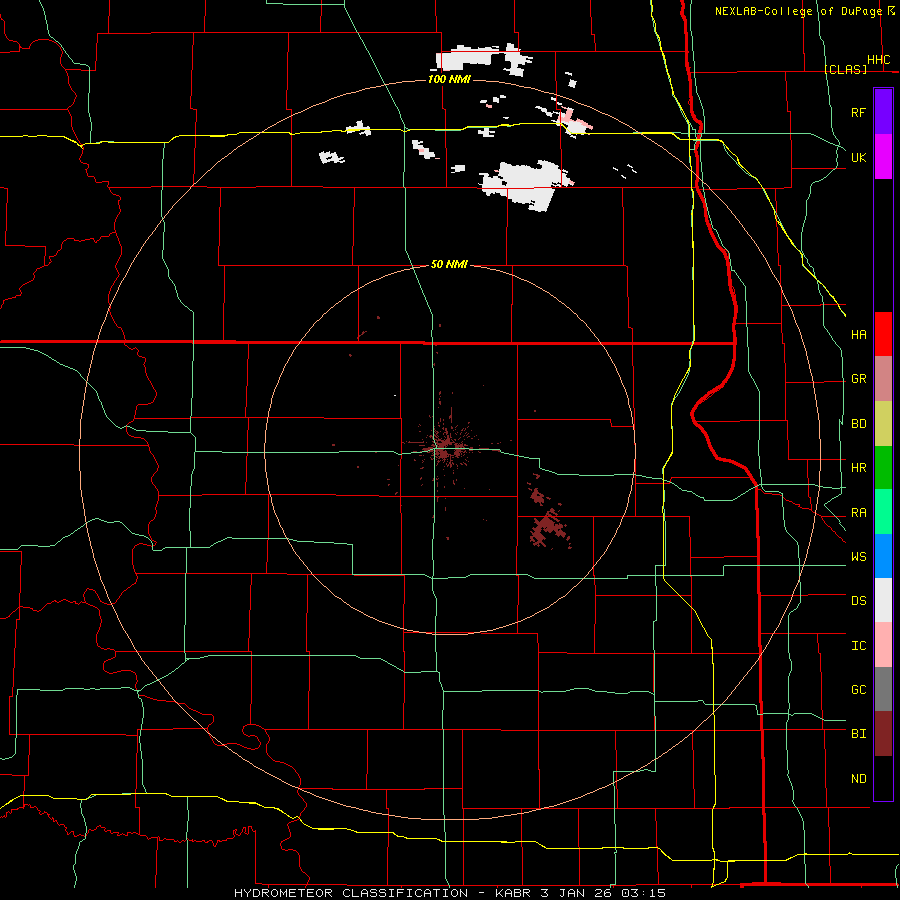Pick the light green RA swatch
900x900 pixels.
tap(883, 512)
